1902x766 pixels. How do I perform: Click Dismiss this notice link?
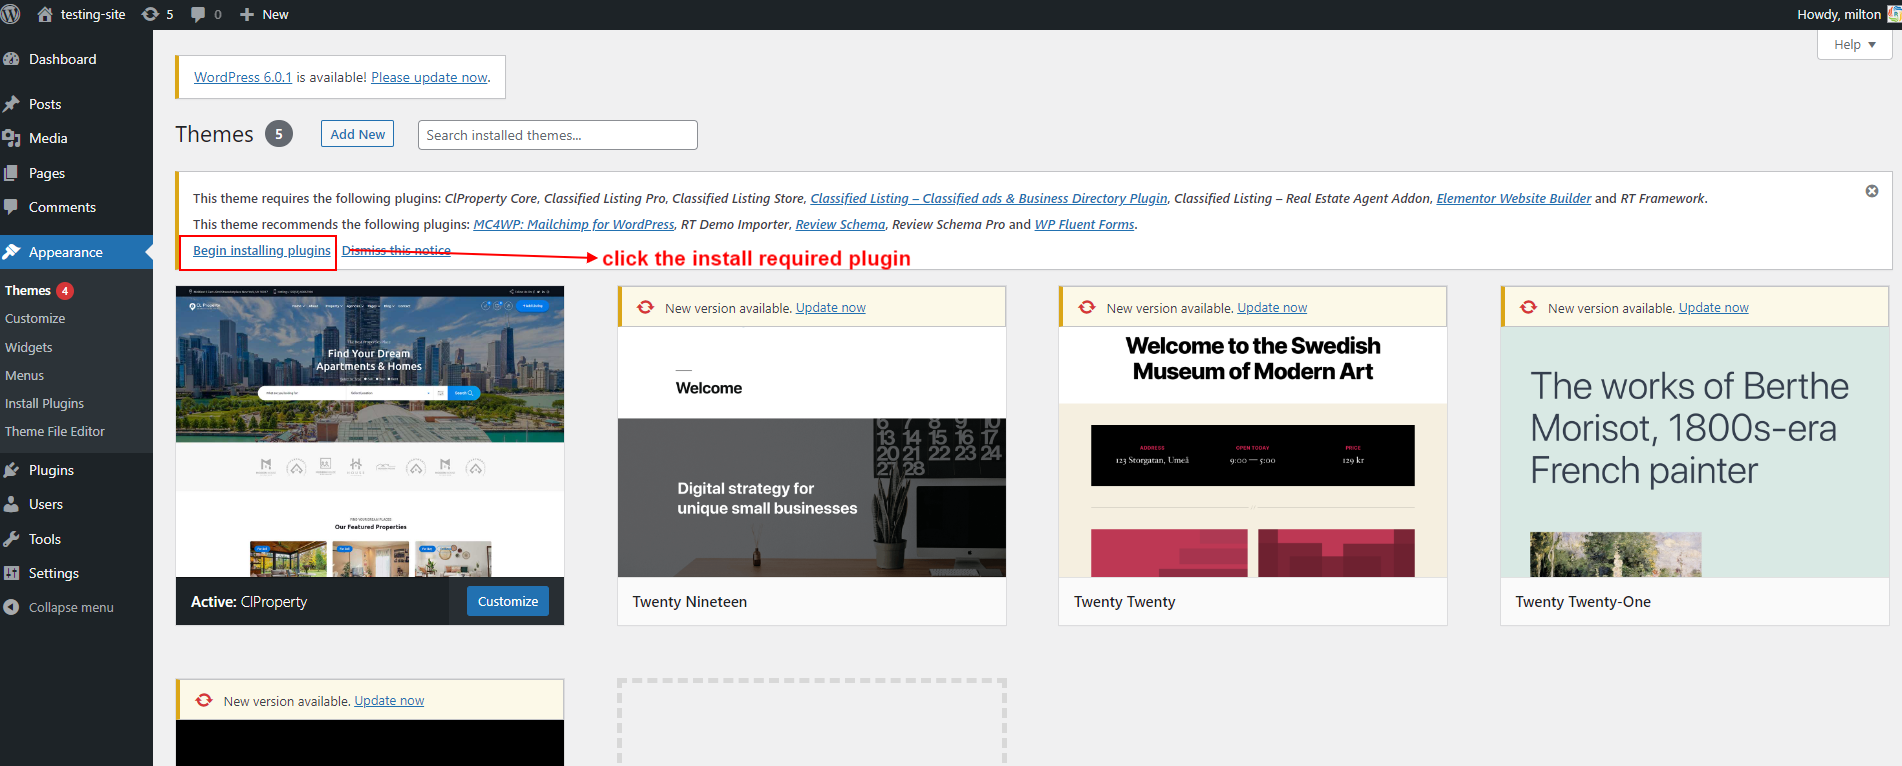point(396,250)
